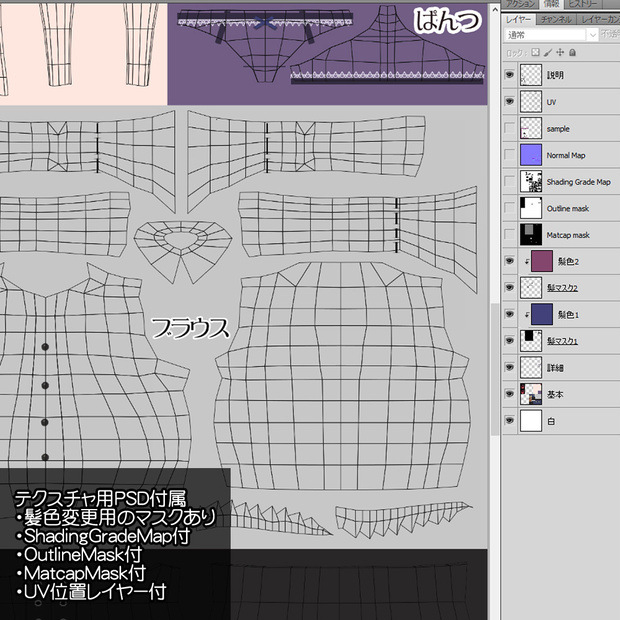The image size is (620, 620).
Task: Select the Normal Map layer thumbnail
Action: click(x=531, y=155)
